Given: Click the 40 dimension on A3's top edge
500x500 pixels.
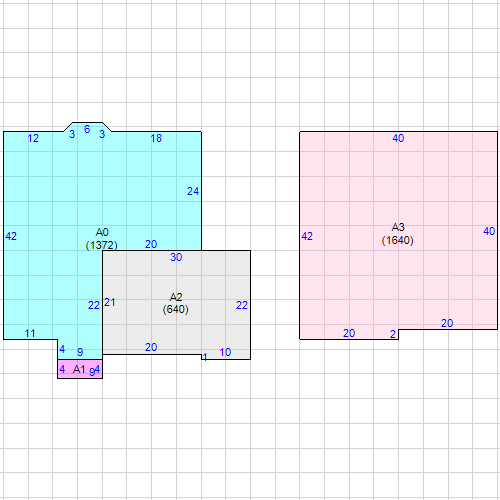Looking at the screenshot, I should (398, 138).
